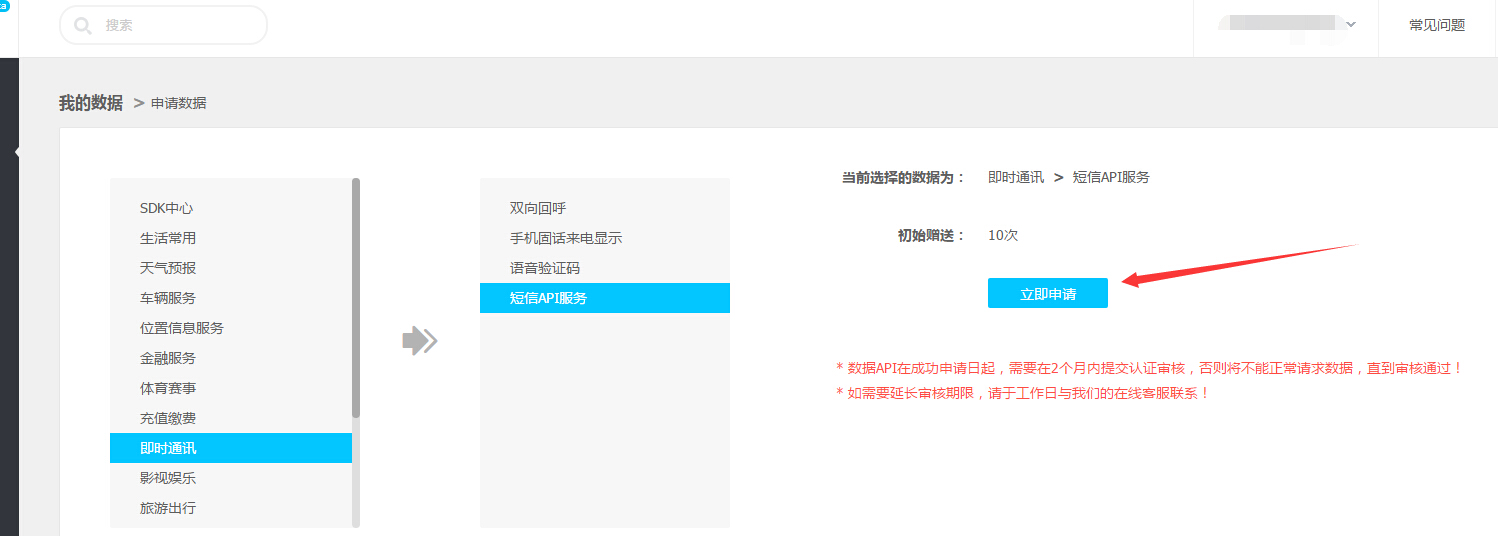This screenshot has width=1498, height=536.
Task: Open the account dropdown chevron
Action: [1351, 25]
